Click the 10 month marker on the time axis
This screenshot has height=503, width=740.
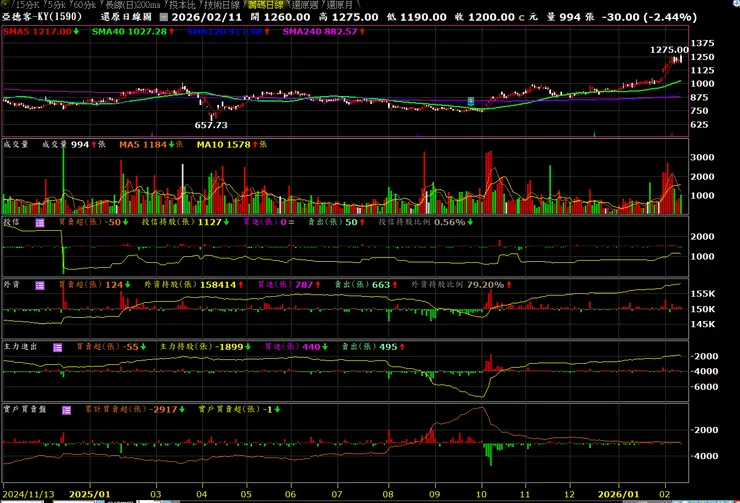click(x=481, y=495)
